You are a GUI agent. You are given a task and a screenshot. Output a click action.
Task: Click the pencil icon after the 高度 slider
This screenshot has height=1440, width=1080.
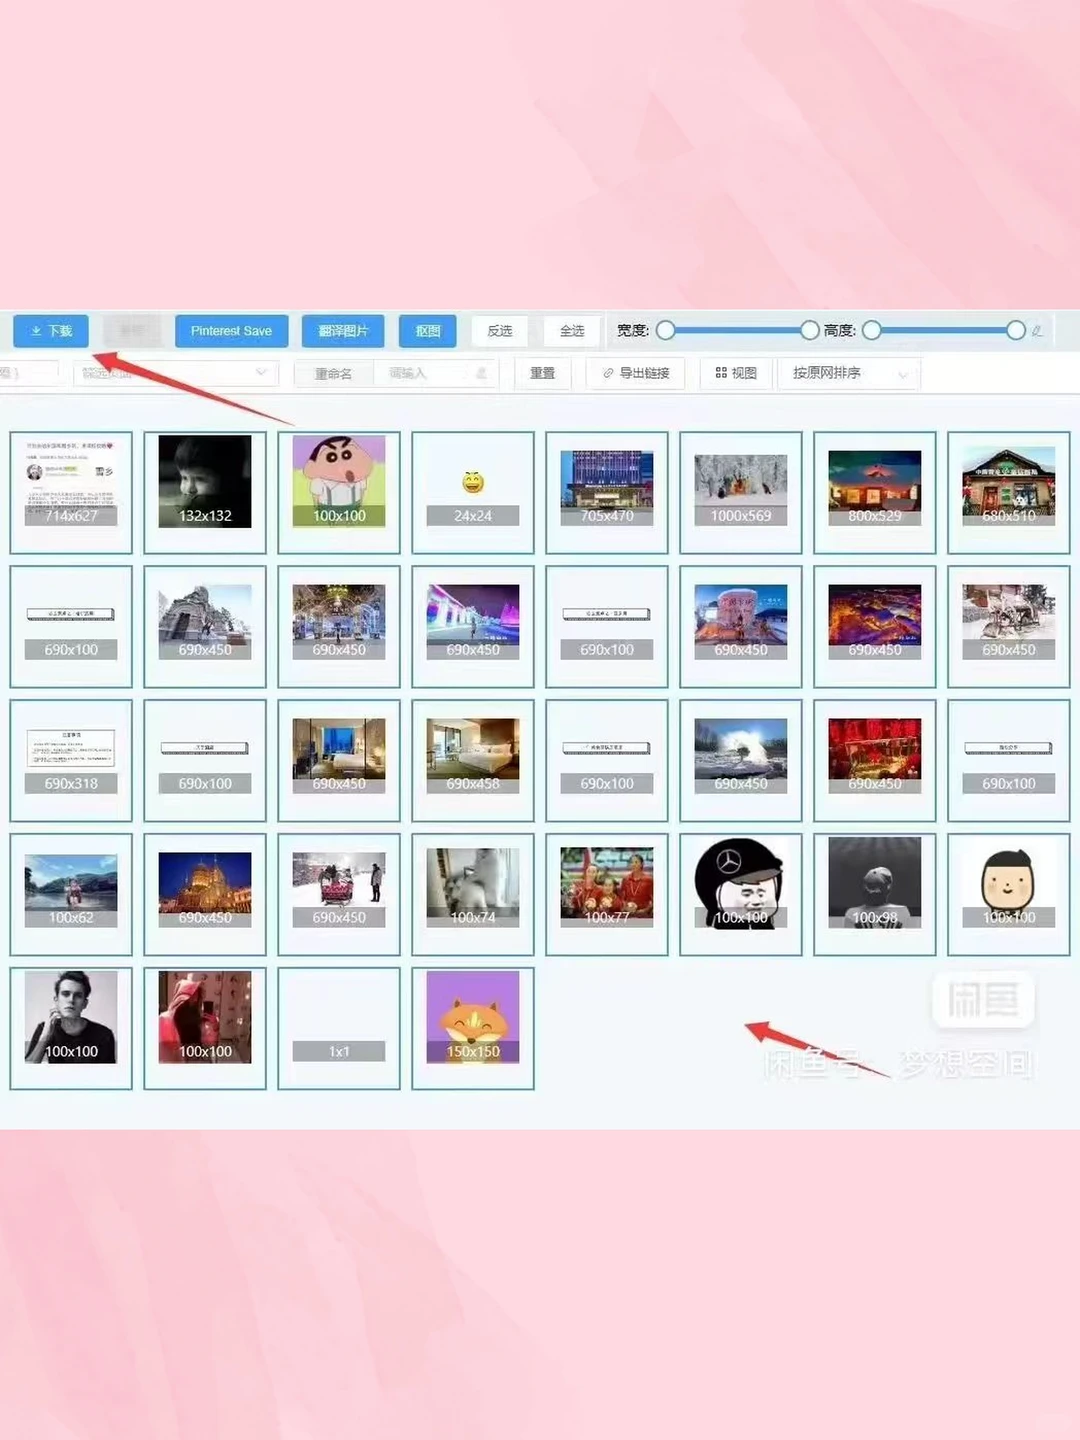(x=1038, y=331)
